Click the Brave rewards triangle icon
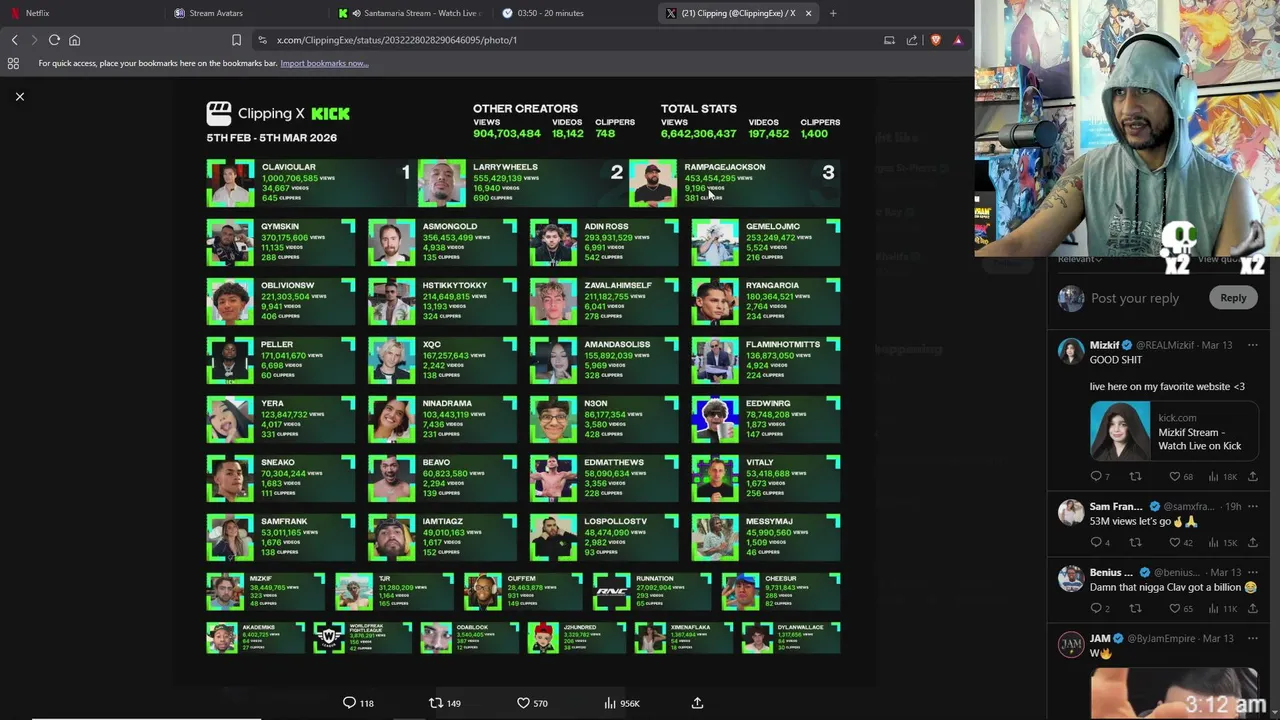Viewport: 1280px width, 720px height. pos(957,40)
